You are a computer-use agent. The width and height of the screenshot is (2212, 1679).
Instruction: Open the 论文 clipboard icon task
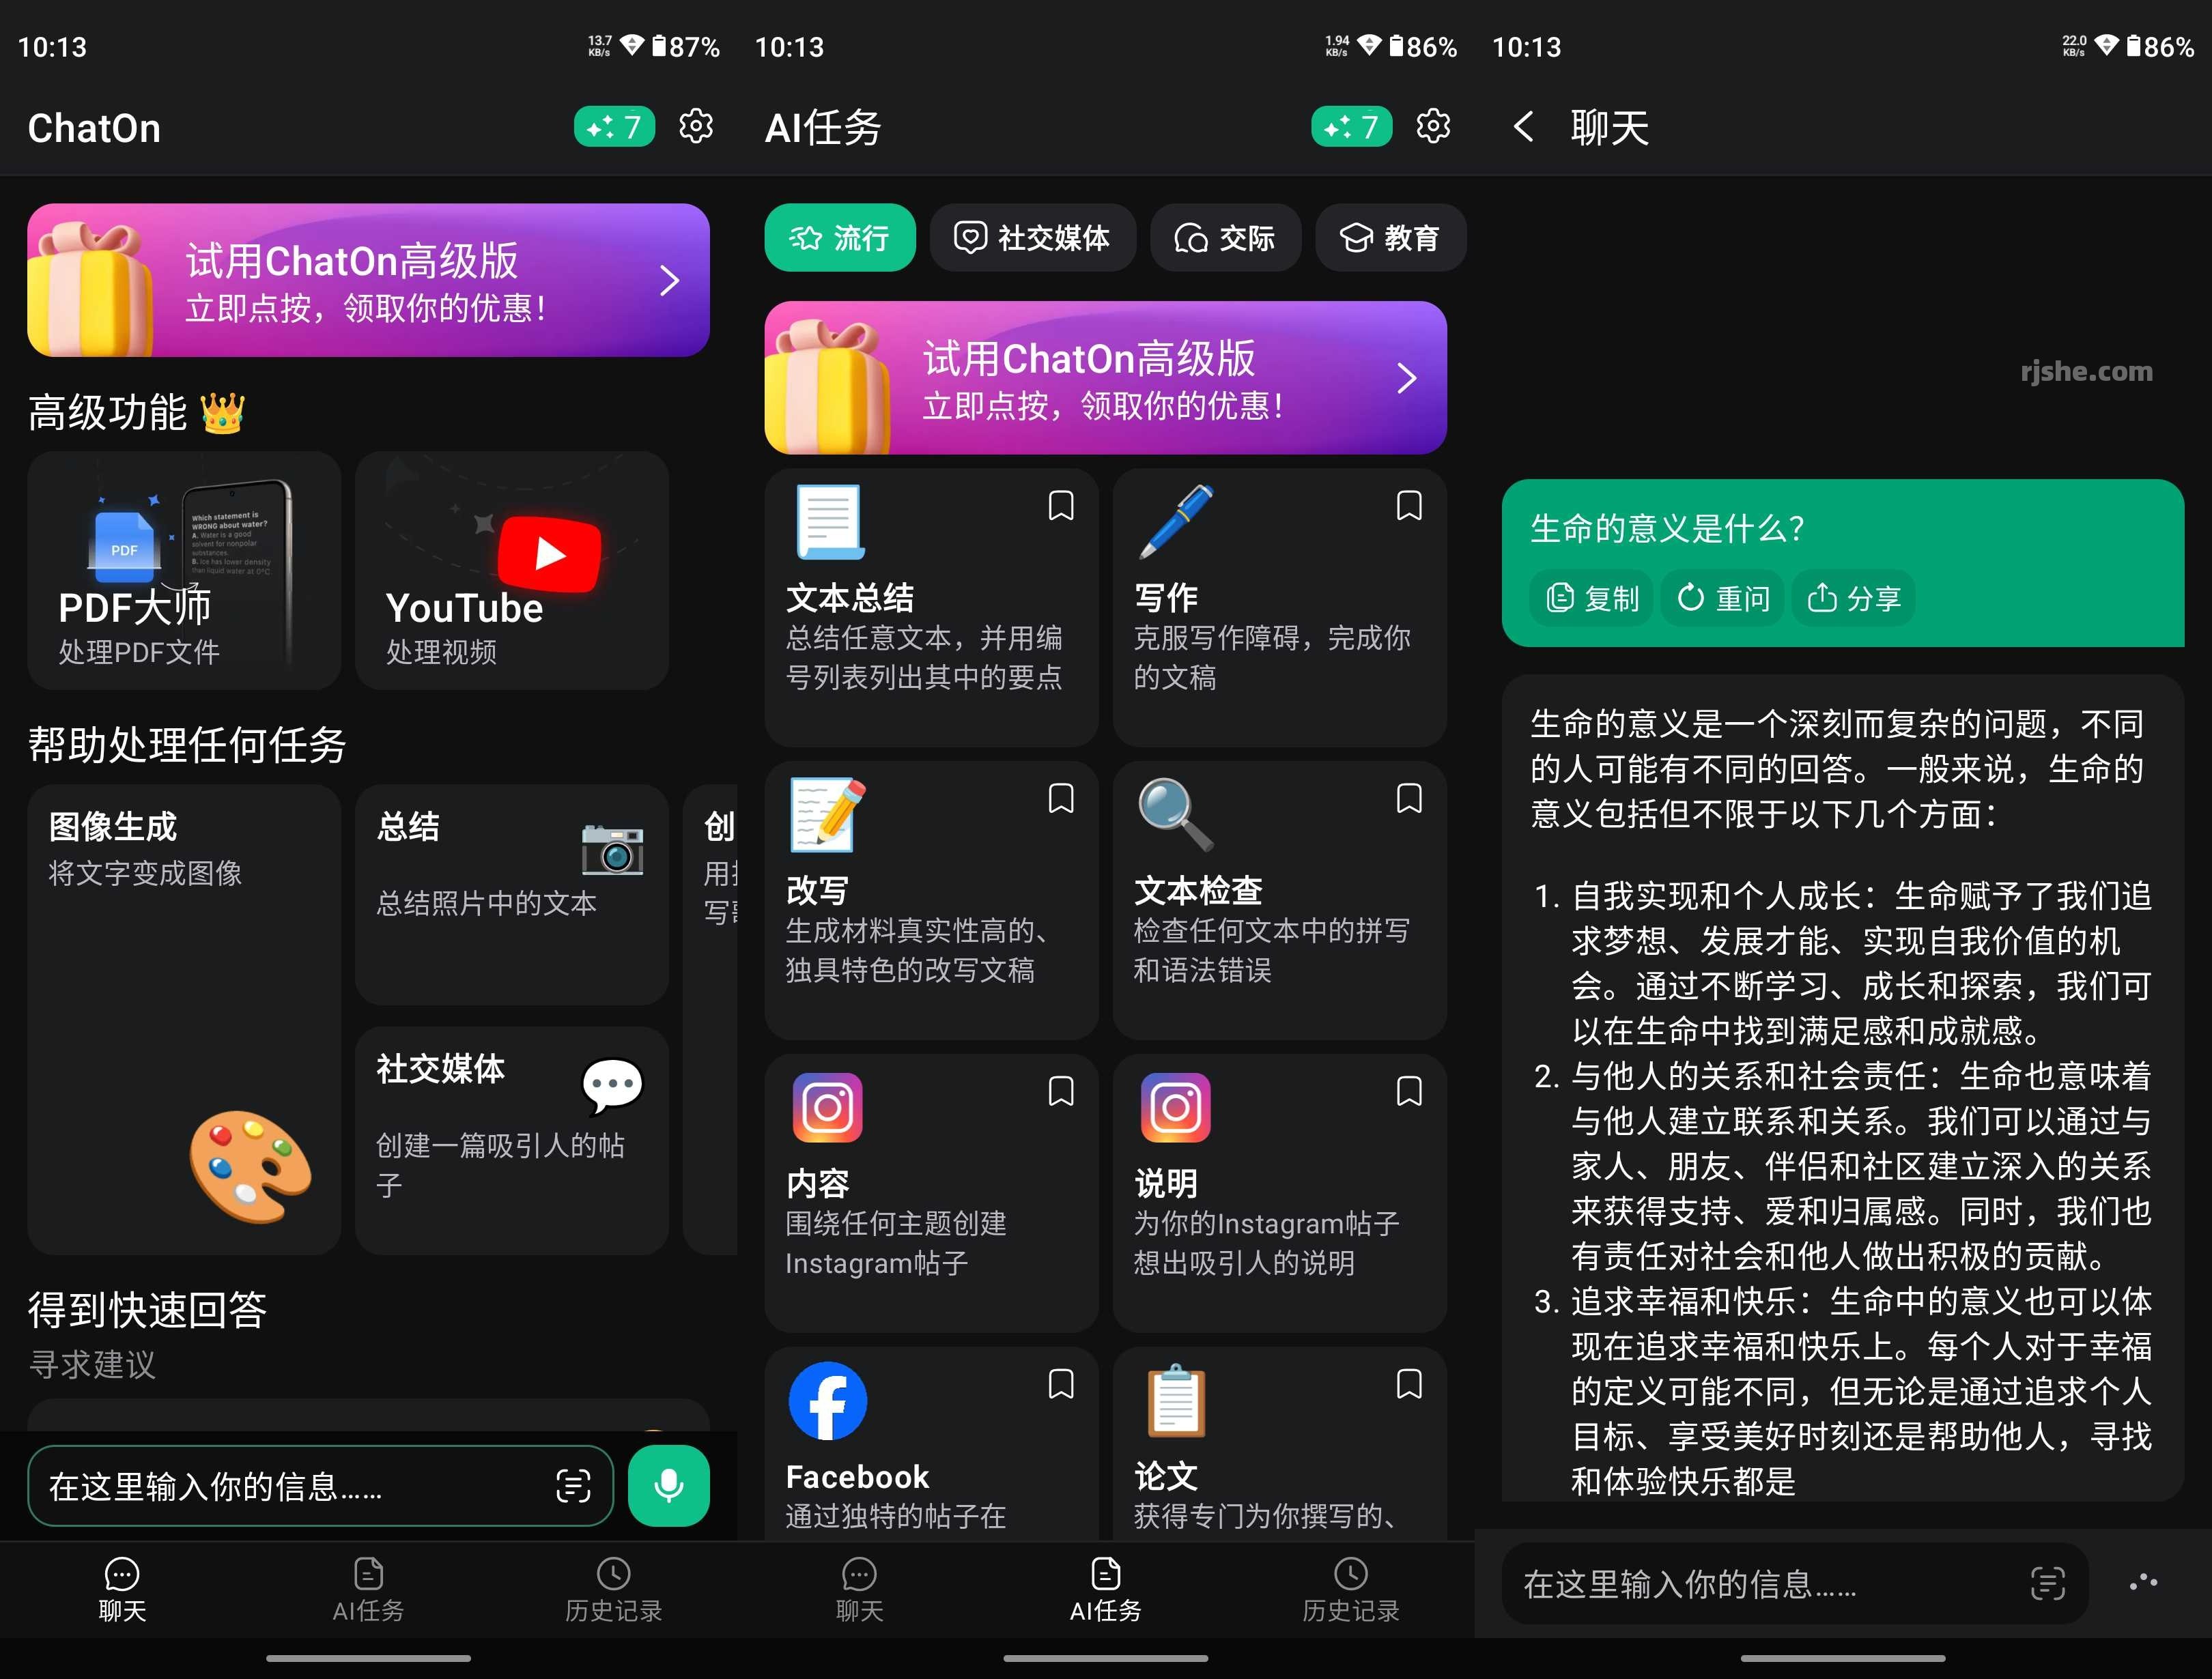tap(1176, 1400)
